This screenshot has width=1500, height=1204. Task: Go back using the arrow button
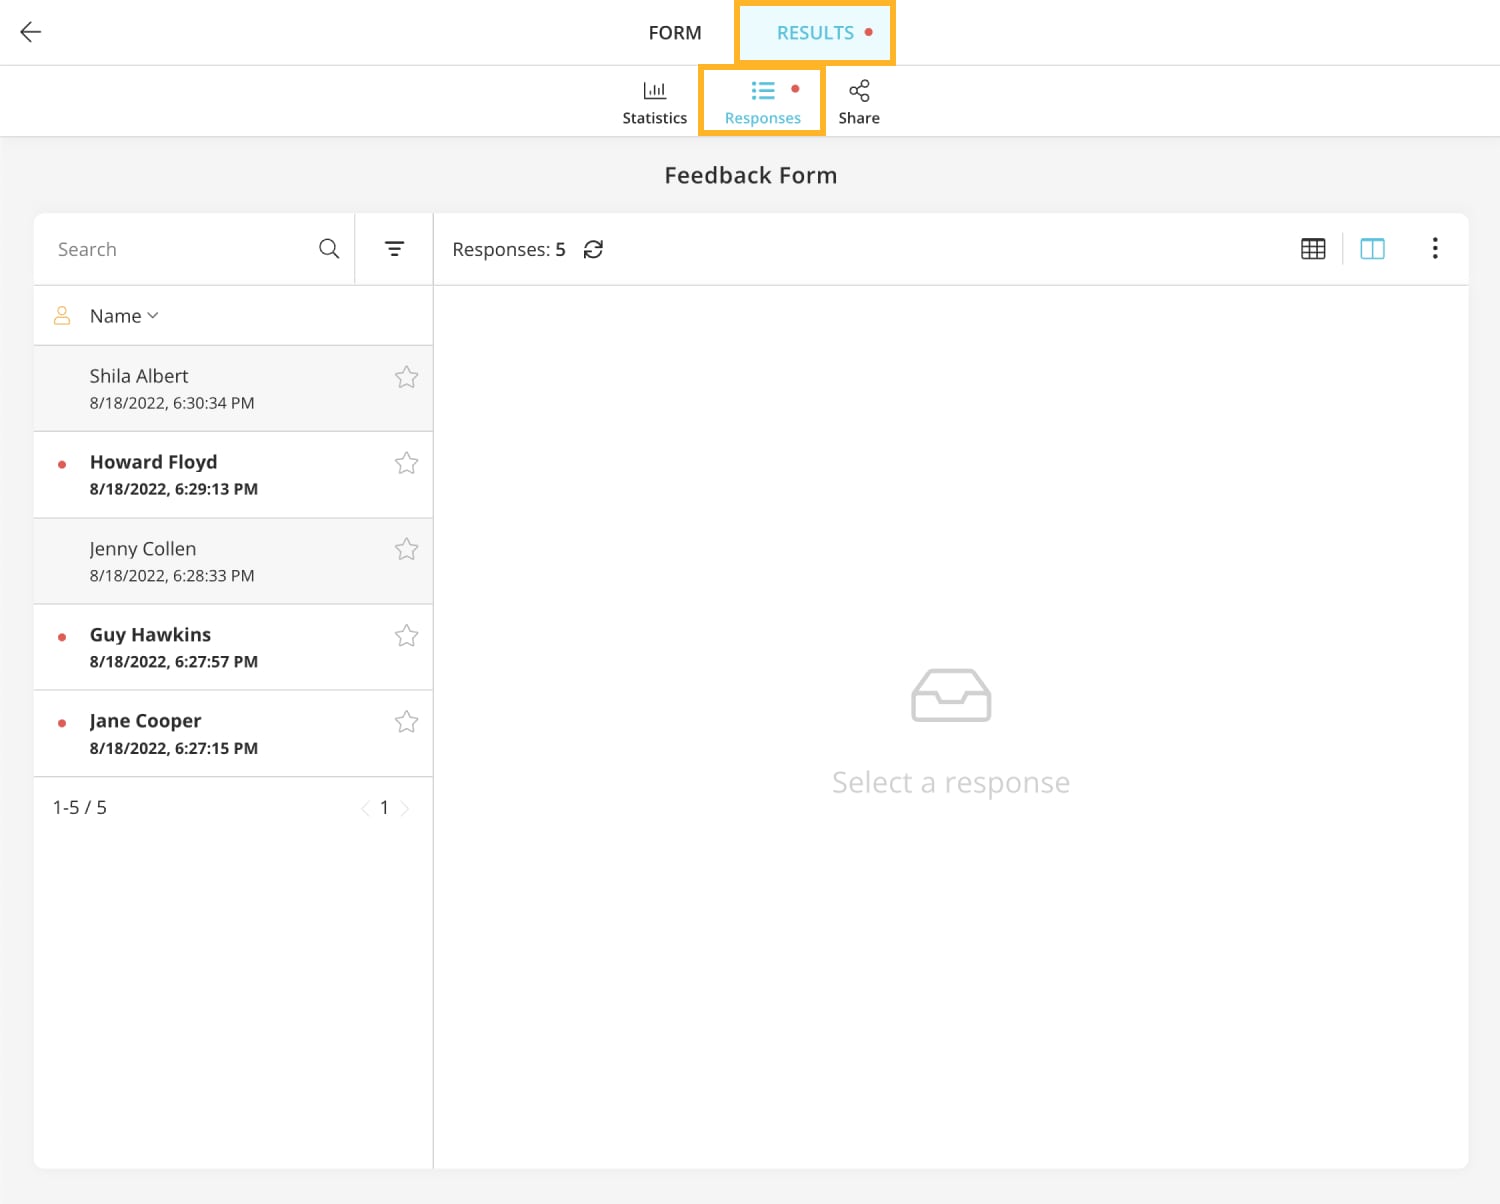pyautogui.click(x=30, y=32)
